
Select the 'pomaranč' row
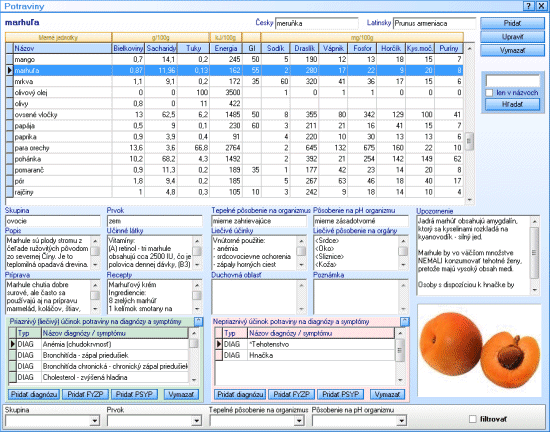coord(234,170)
